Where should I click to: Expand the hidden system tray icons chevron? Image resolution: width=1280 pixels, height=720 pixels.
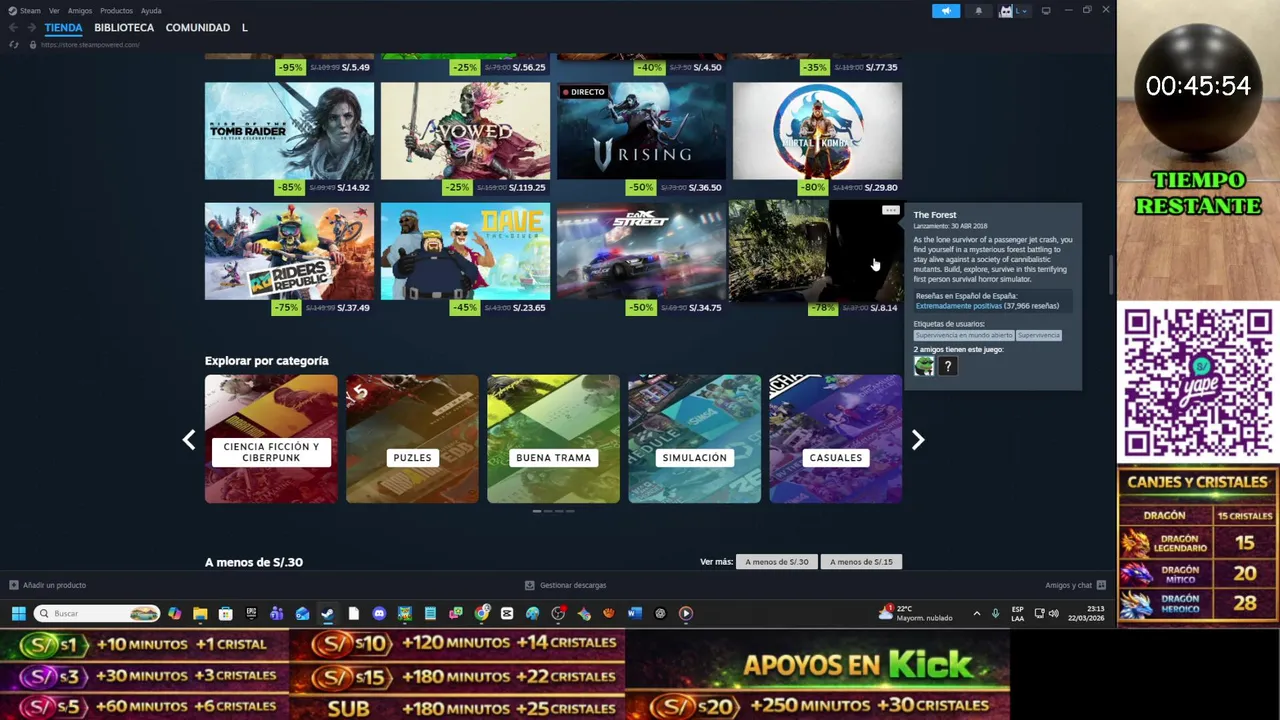click(x=977, y=613)
